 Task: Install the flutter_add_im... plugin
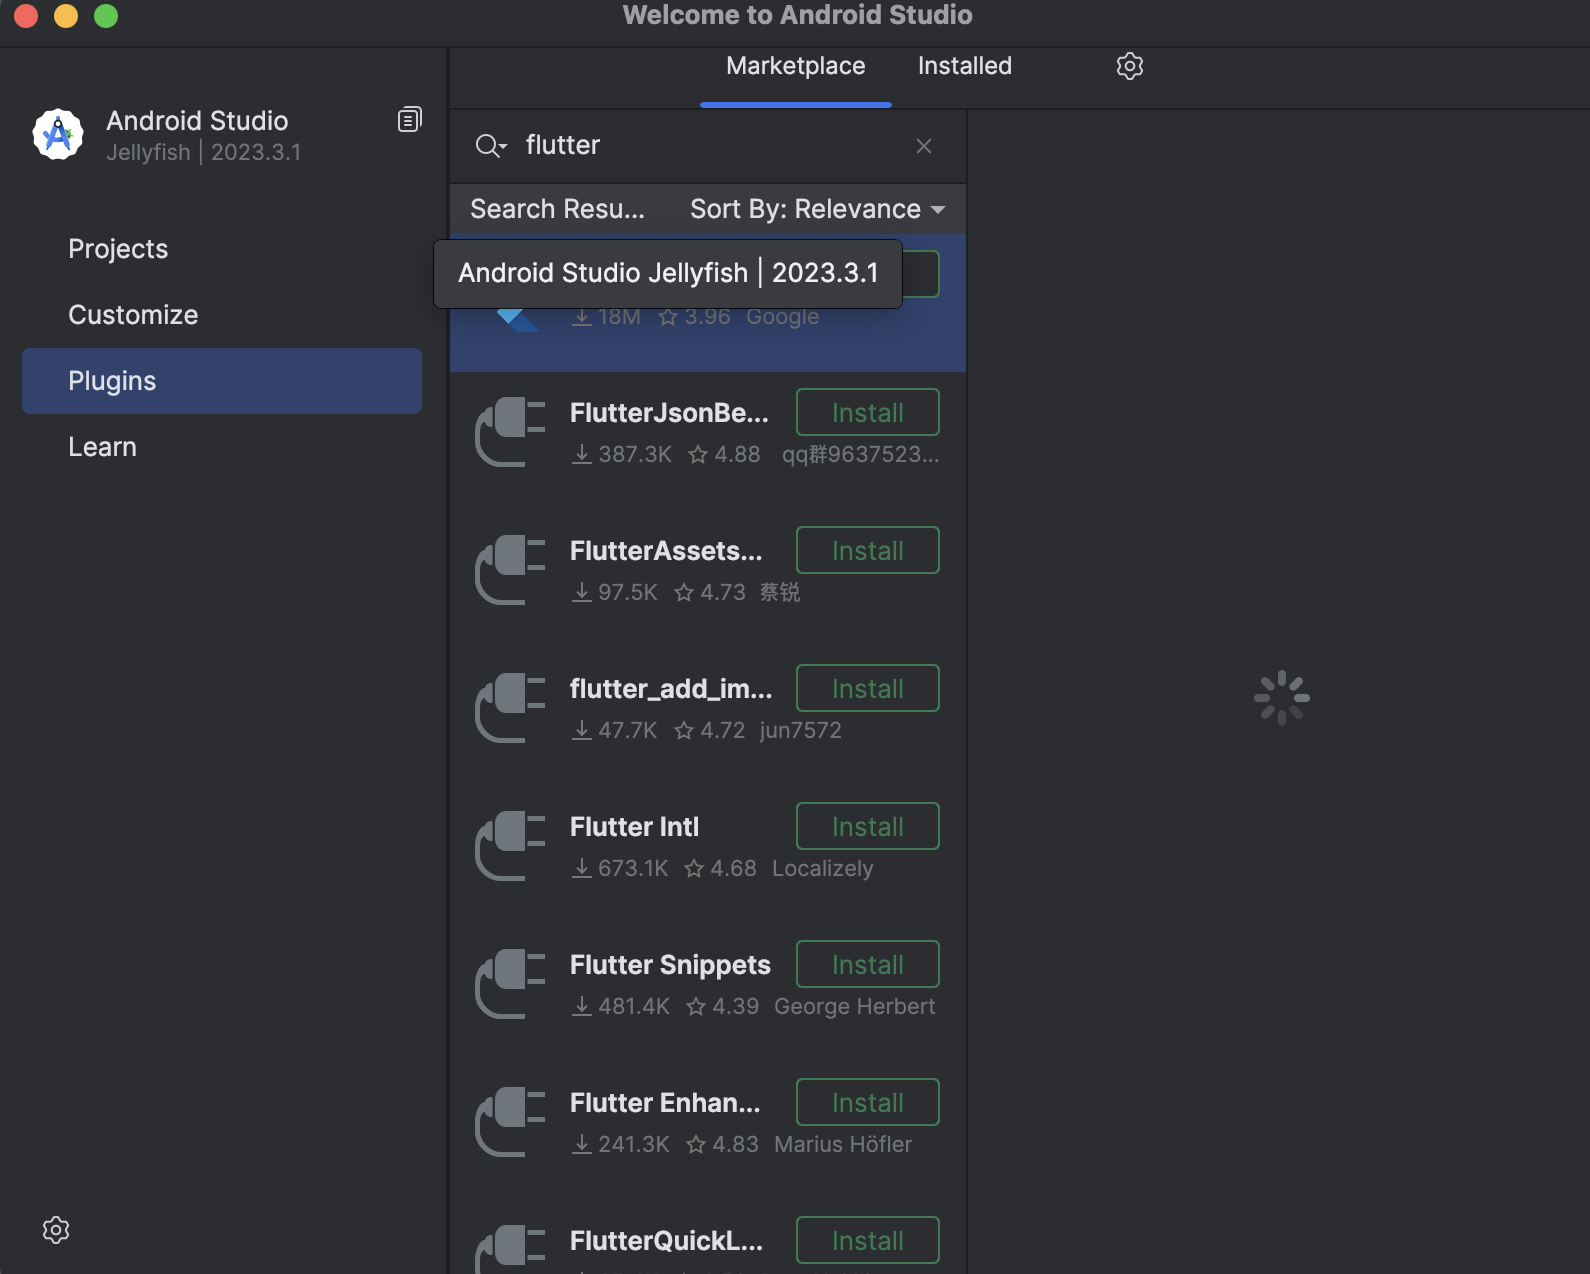[x=868, y=688]
